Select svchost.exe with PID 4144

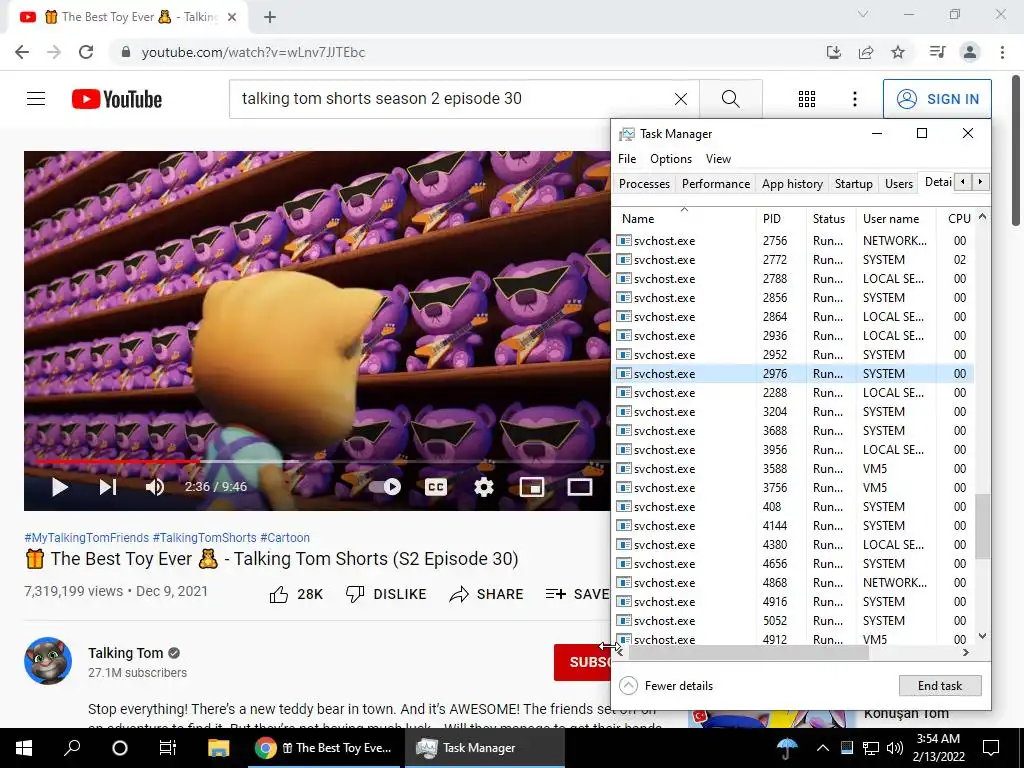(x=793, y=526)
